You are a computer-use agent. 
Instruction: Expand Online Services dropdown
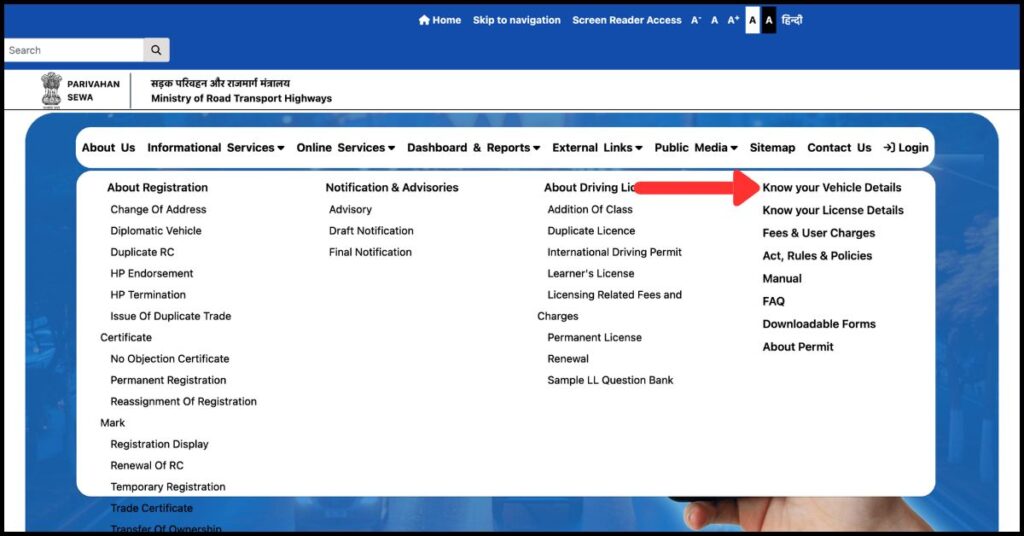coord(346,148)
